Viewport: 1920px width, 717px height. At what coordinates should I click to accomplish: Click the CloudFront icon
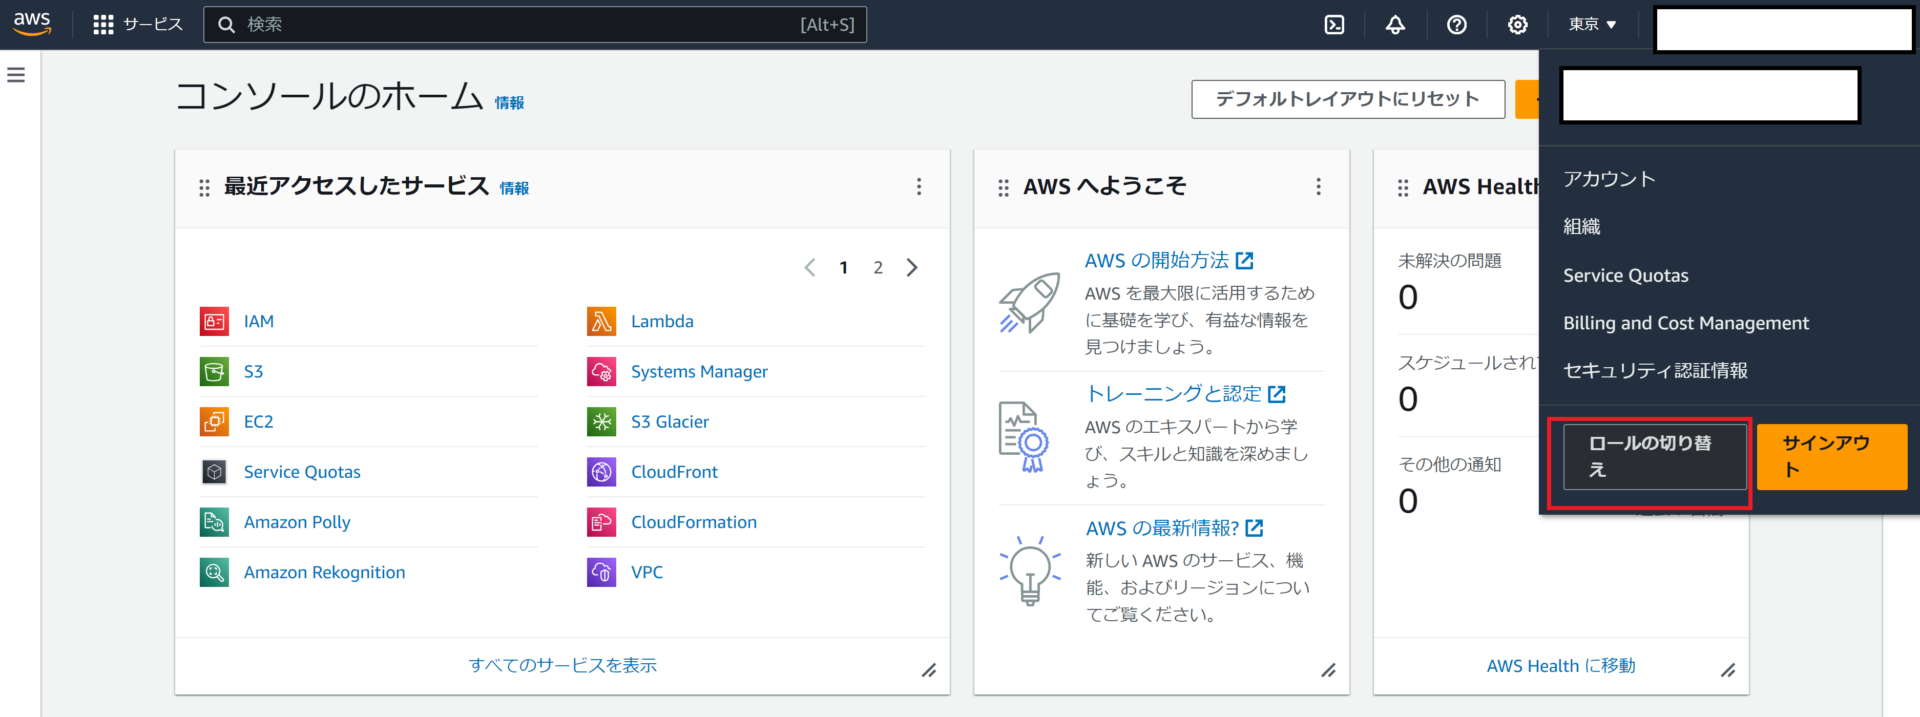coord(601,472)
